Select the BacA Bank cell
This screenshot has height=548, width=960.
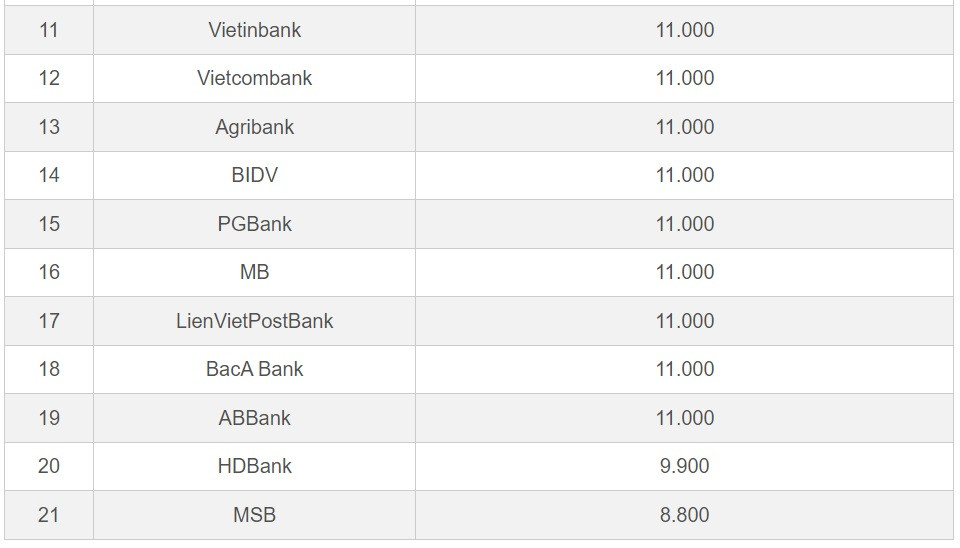(254, 369)
